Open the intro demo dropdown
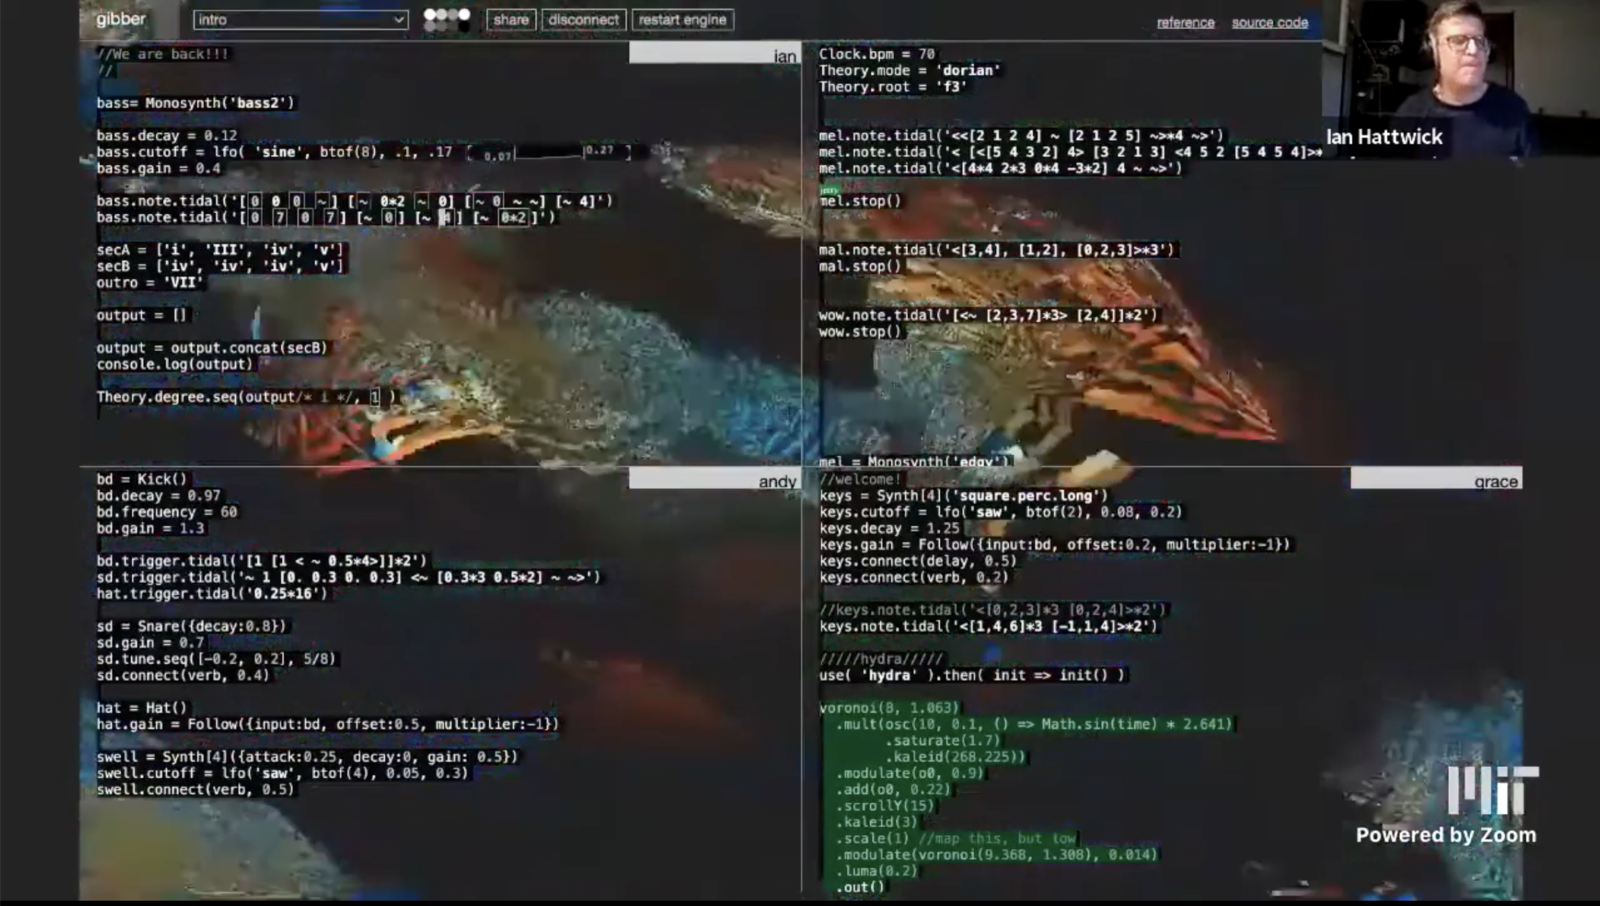This screenshot has height=906, width=1600. (x=300, y=20)
